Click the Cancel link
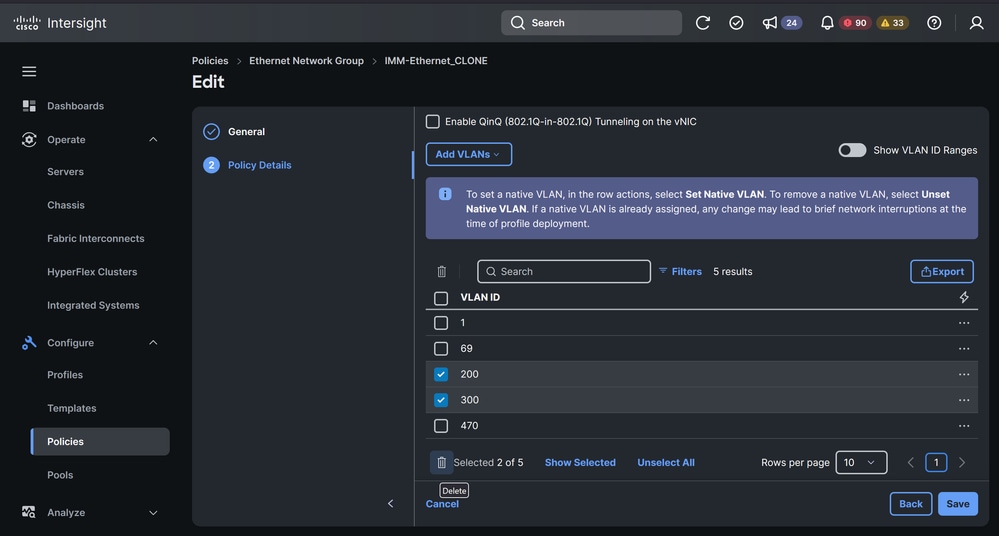Image resolution: width=999 pixels, height=536 pixels. click(x=442, y=504)
